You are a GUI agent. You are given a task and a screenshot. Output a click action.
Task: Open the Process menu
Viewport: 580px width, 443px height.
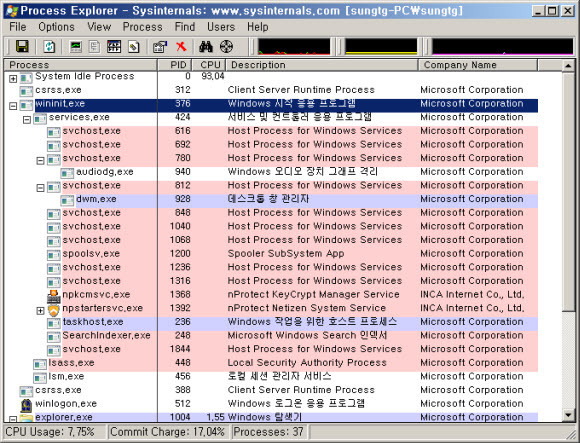tap(142, 27)
